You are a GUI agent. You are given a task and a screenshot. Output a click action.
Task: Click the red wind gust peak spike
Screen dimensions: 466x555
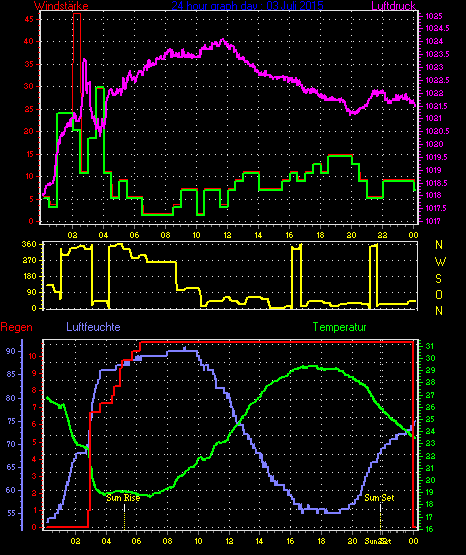[x=77, y=14]
